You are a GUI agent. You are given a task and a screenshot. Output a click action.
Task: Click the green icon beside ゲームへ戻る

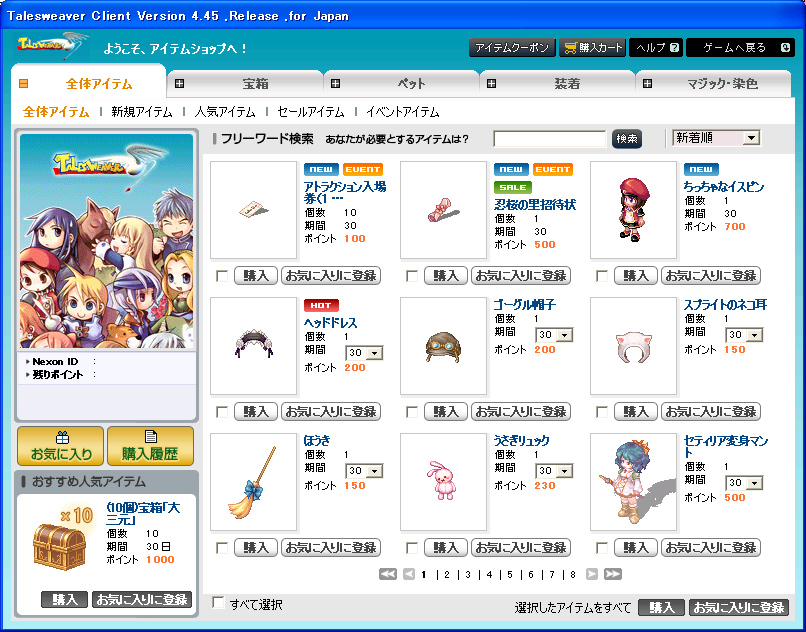tap(785, 48)
